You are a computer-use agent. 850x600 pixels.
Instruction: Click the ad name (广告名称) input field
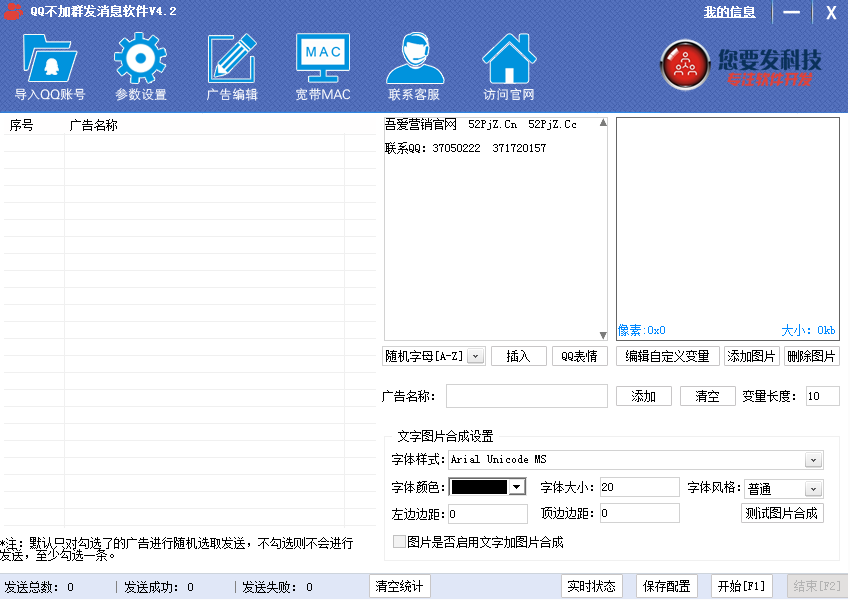click(526, 396)
